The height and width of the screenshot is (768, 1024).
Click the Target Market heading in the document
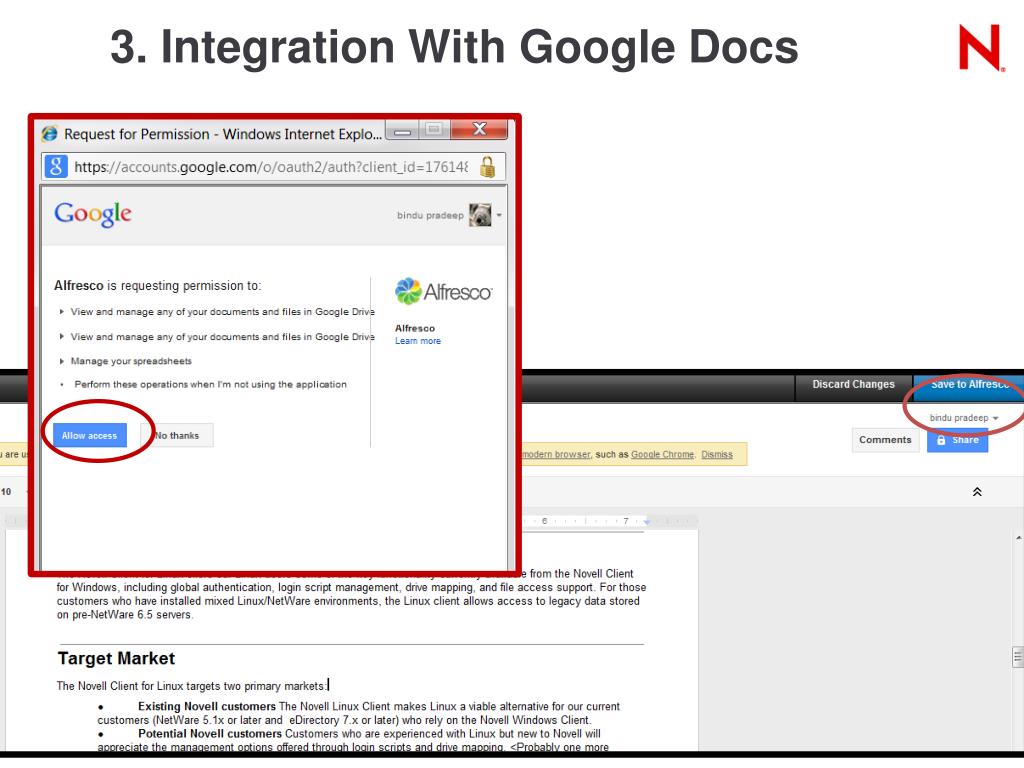click(x=116, y=658)
